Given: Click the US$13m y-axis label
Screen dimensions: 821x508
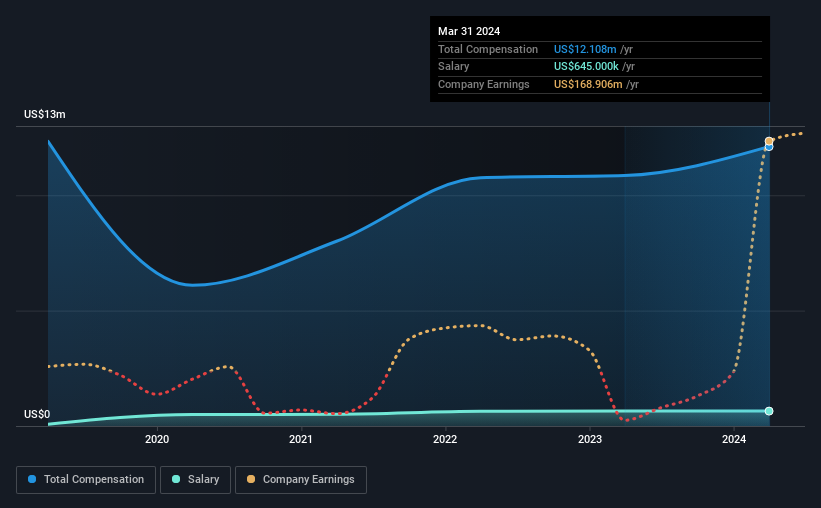Looking at the screenshot, I should (x=45, y=114).
